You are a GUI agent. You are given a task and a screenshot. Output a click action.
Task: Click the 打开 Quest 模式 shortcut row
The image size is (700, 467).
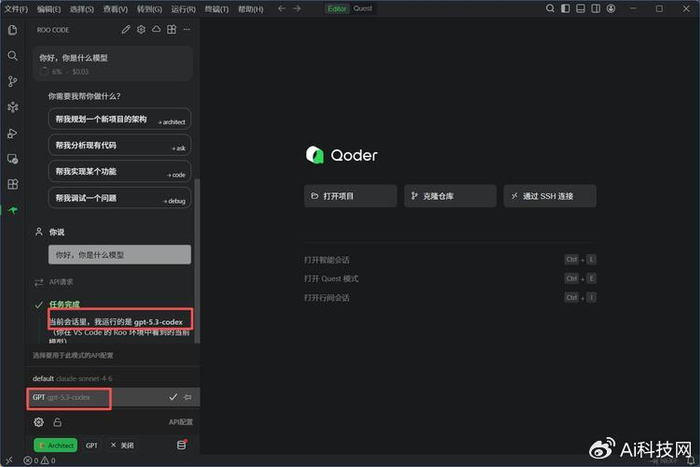click(x=450, y=279)
